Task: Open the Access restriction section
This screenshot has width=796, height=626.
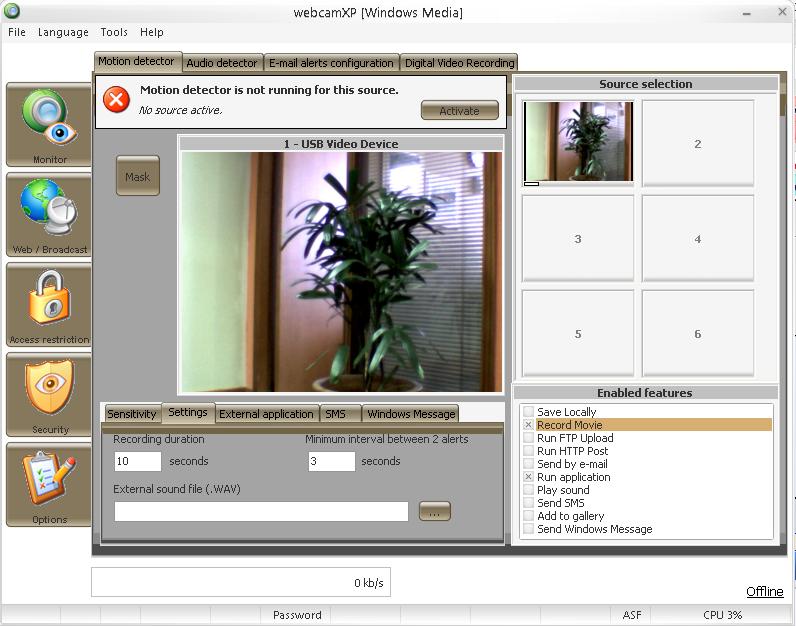Action: click(49, 305)
